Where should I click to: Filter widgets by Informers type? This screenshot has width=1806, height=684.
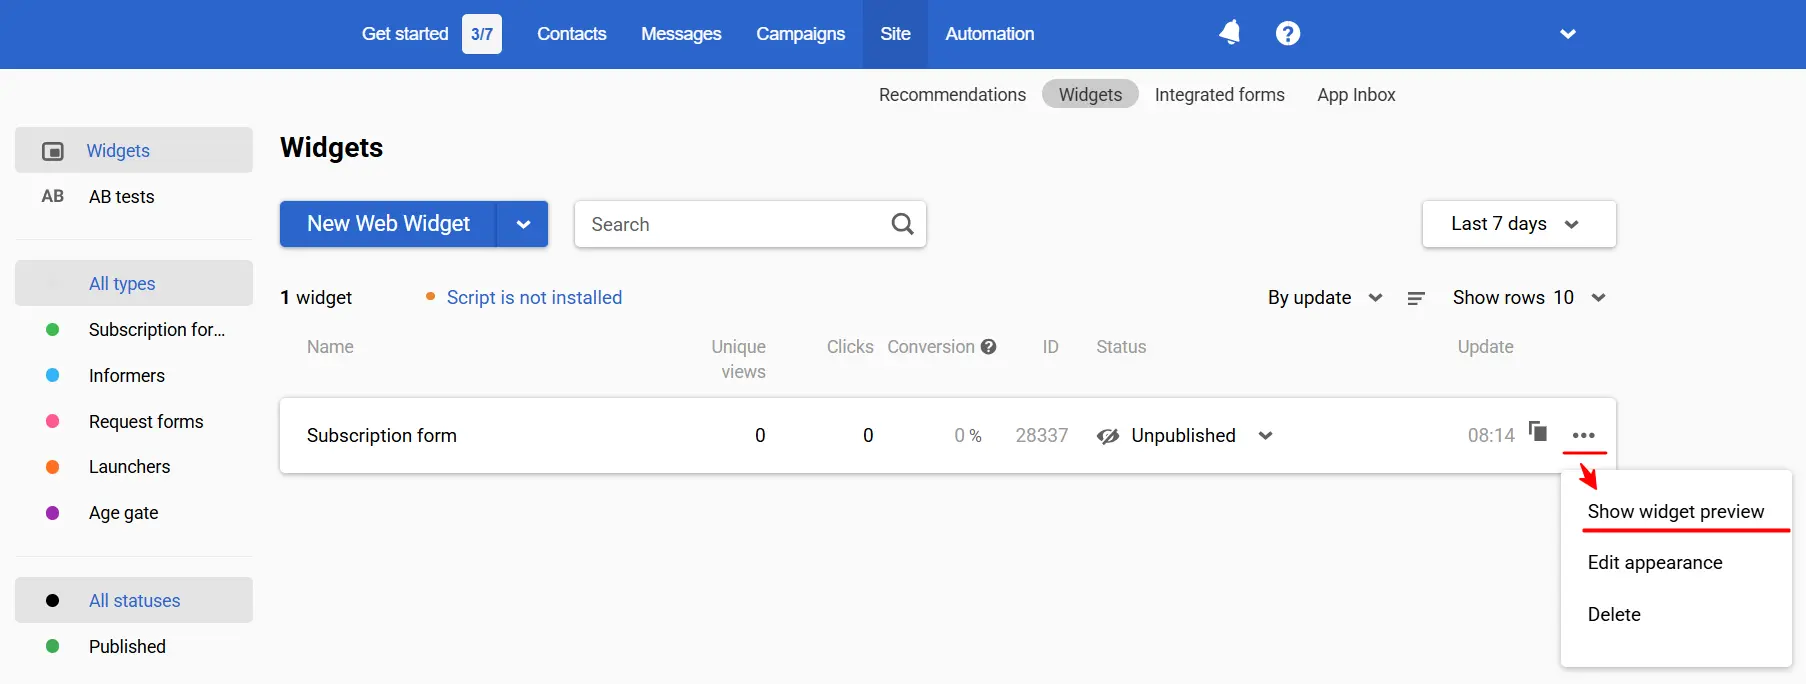[x=126, y=376]
